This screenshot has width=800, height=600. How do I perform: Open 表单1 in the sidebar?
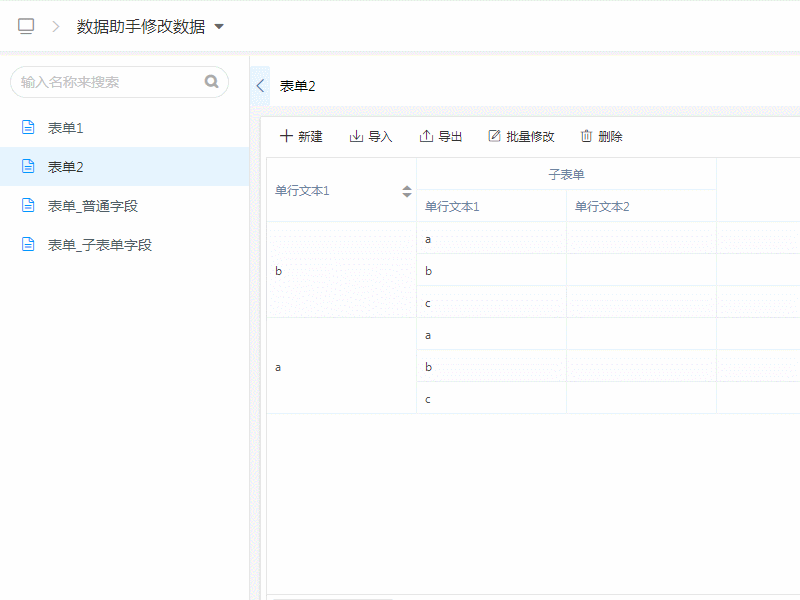66,128
